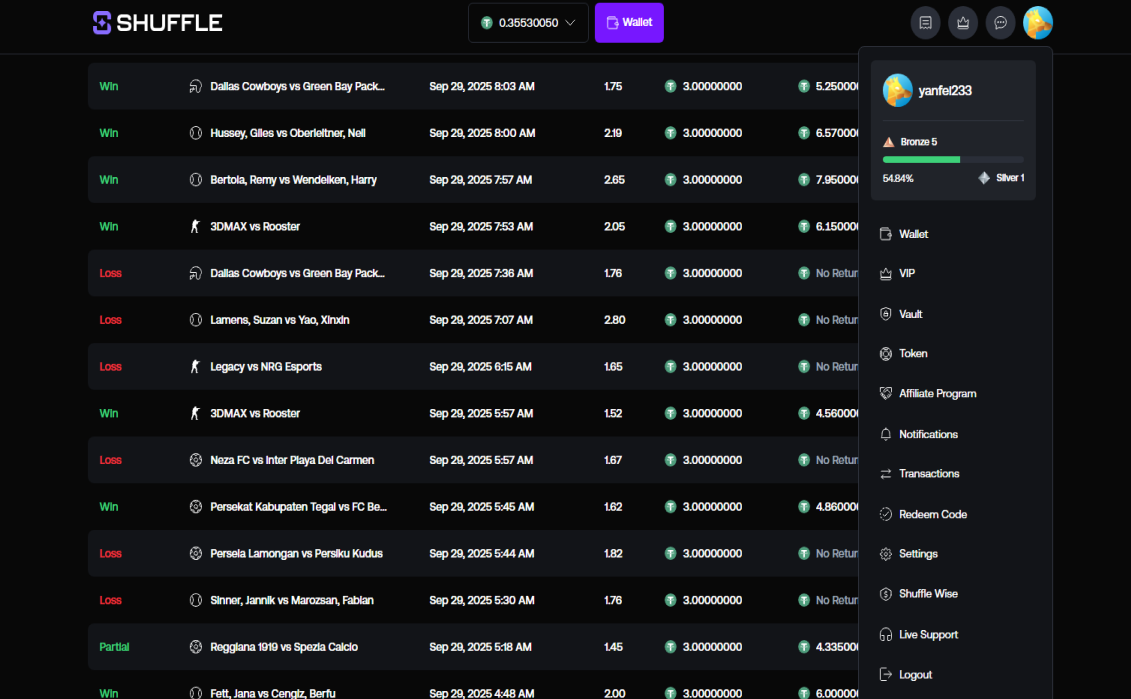Open the bet slip receipt icon
The height and width of the screenshot is (699, 1131).
[x=925, y=23]
